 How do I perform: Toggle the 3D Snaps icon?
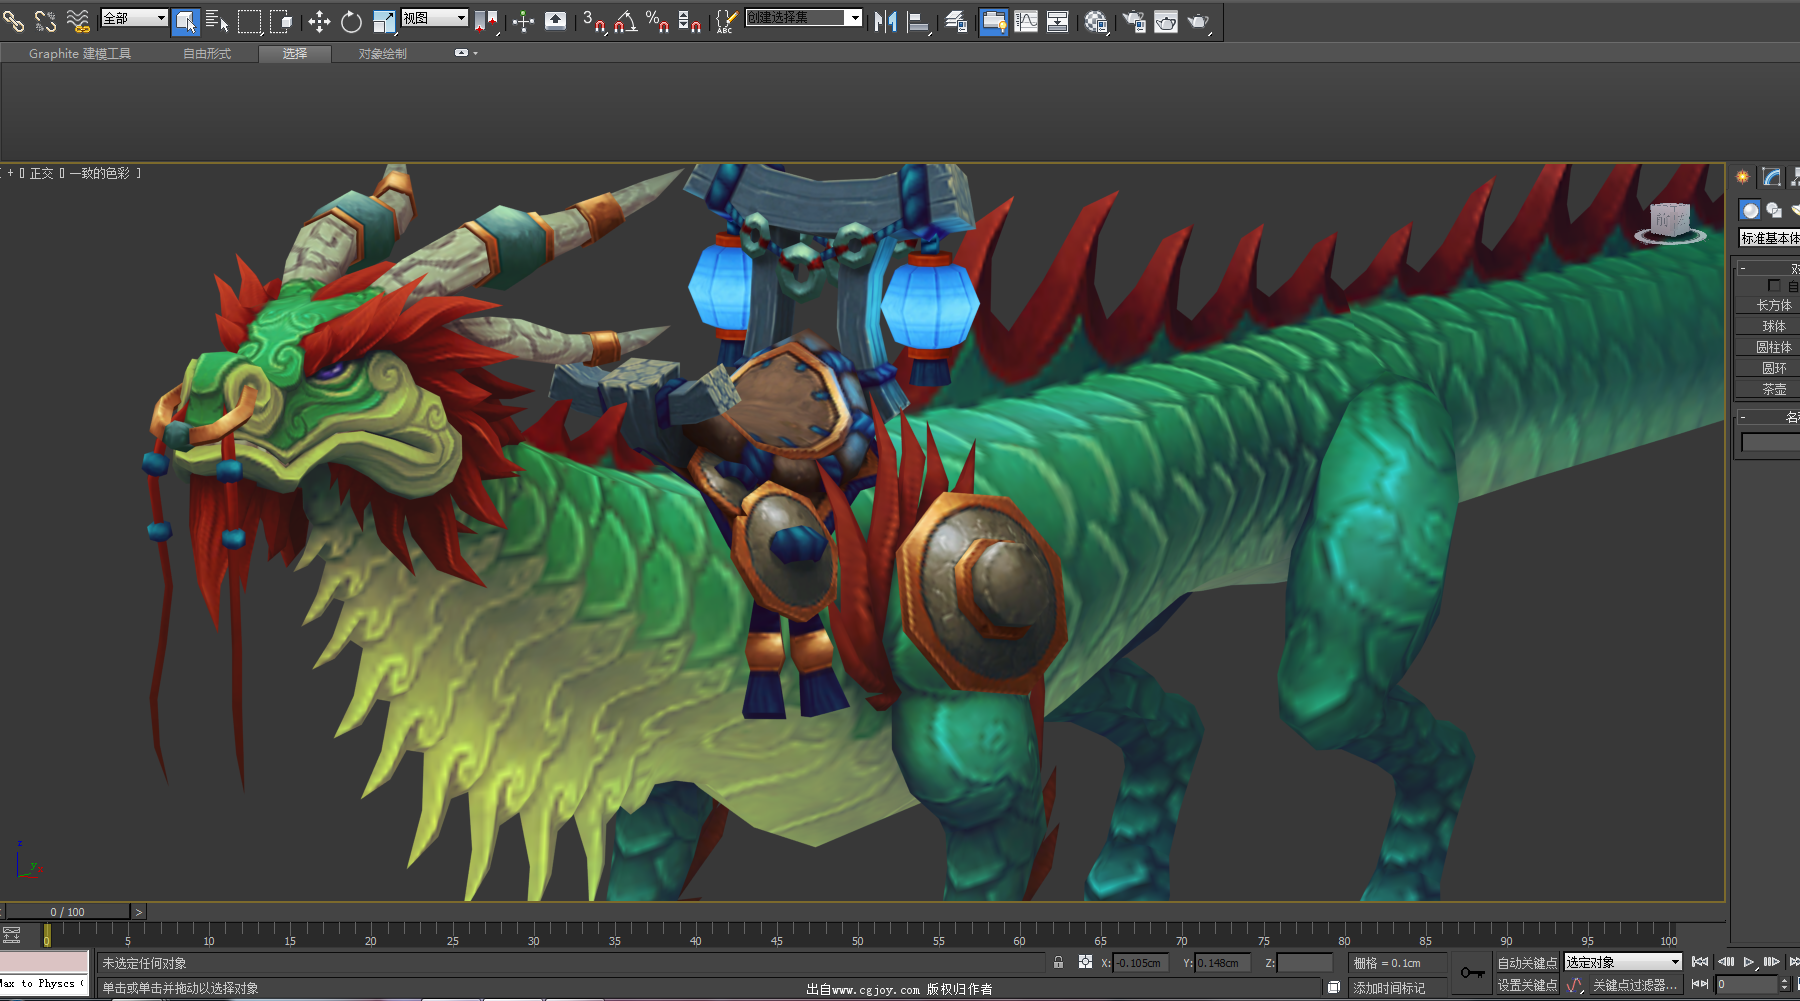click(x=594, y=21)
